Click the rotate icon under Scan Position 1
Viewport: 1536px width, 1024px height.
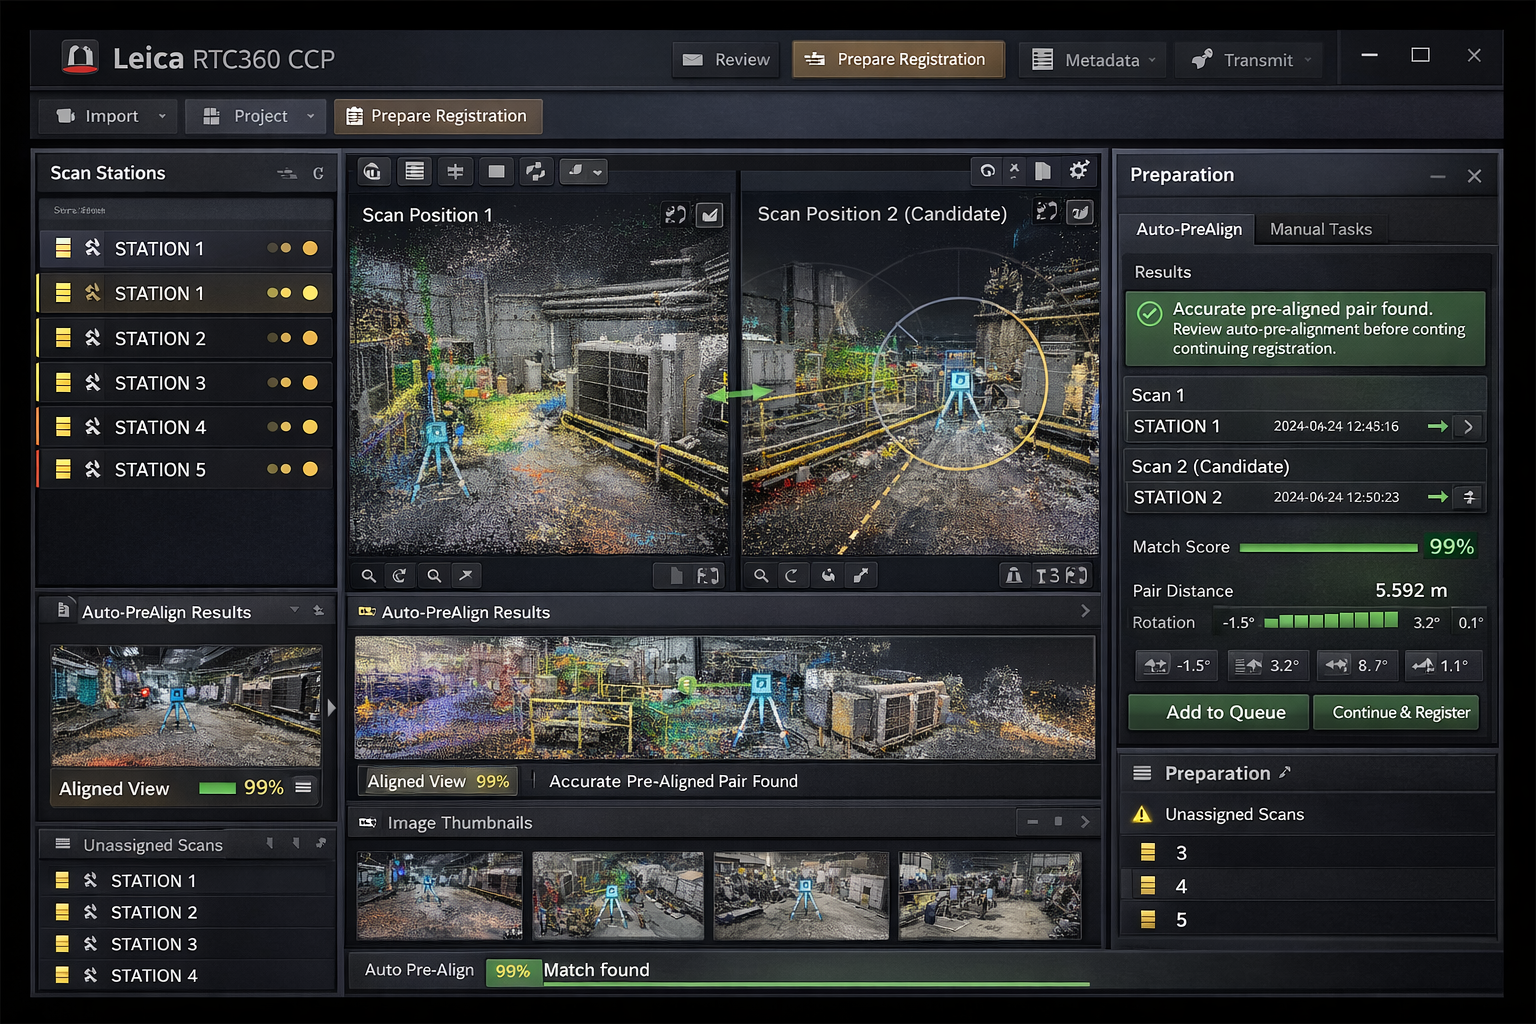(x=400, y=576)
